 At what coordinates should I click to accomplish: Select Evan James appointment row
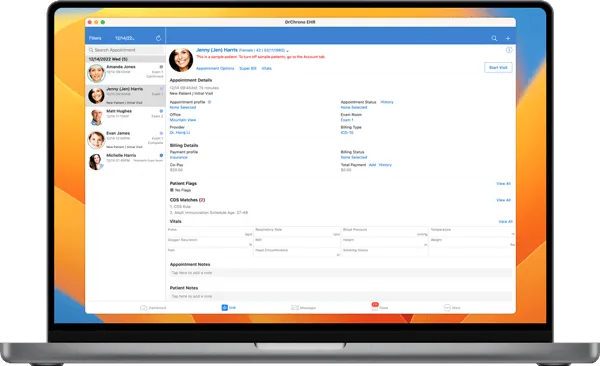click(x=126, y=140)
